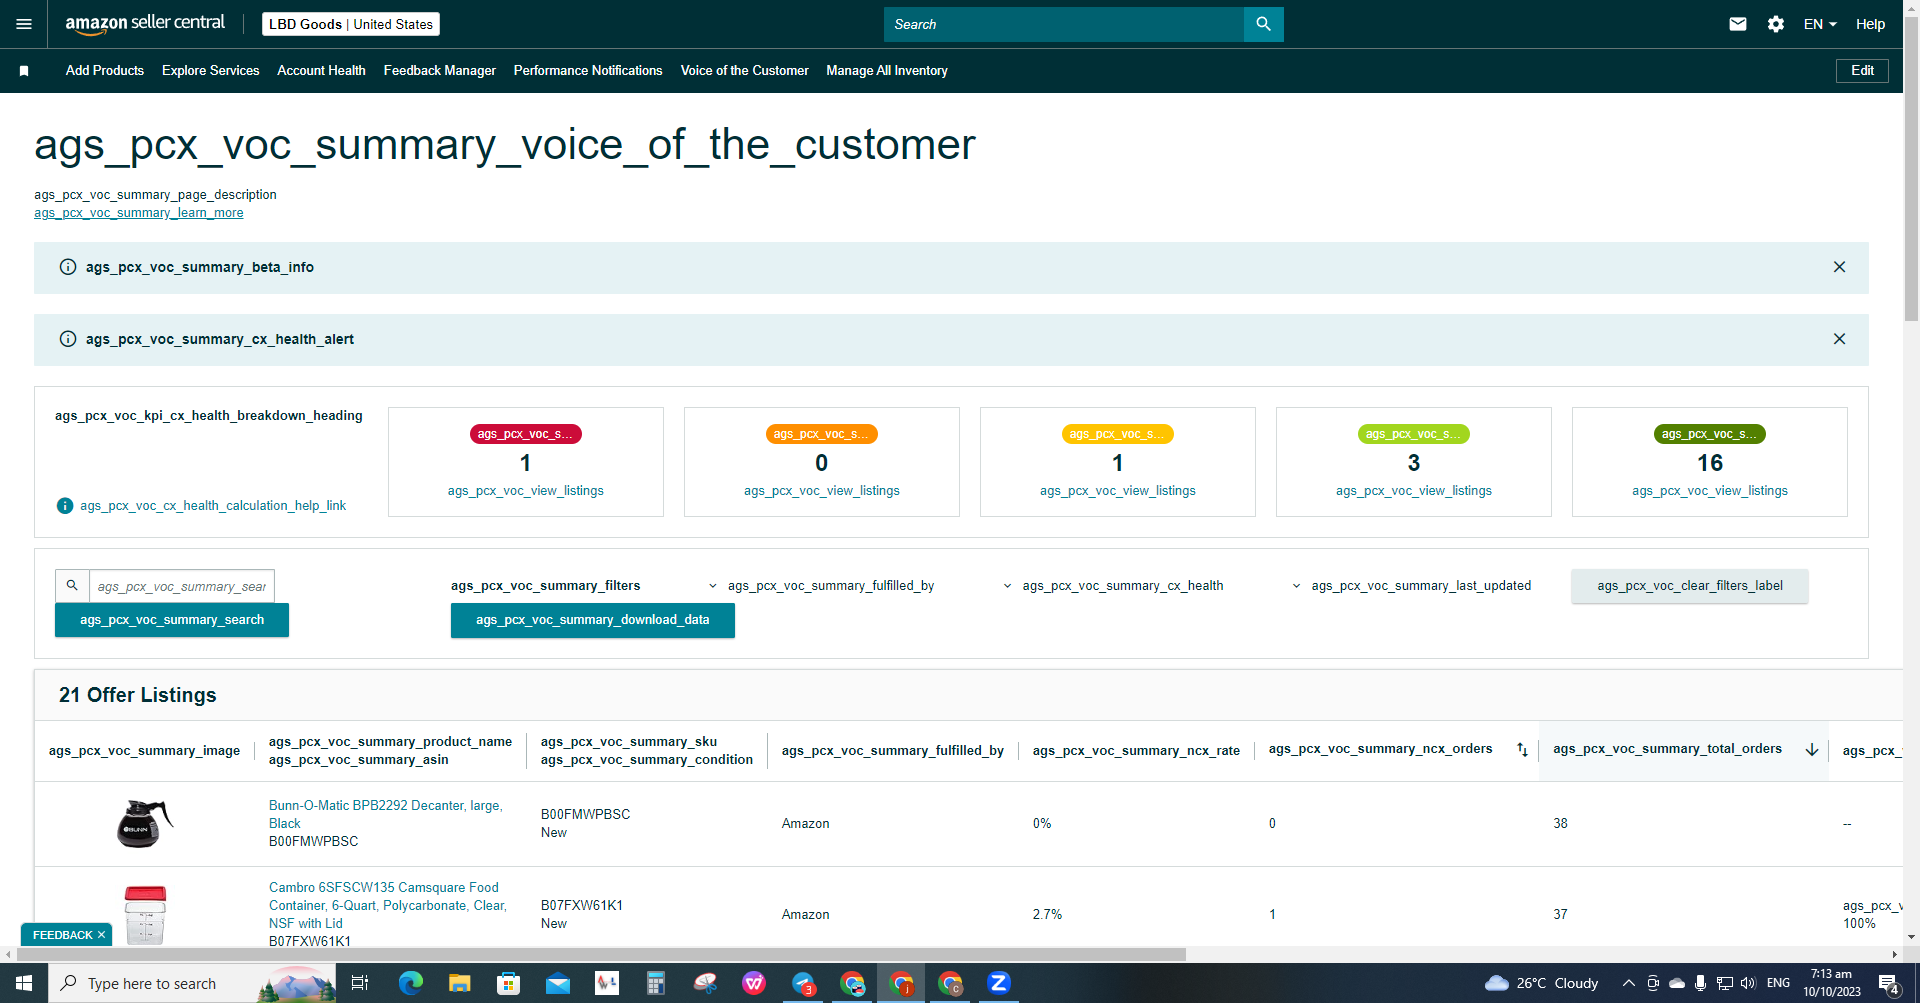Click the summary_download_data button
Viewport: 1920px width, 1003px height.
pos(593,620)
